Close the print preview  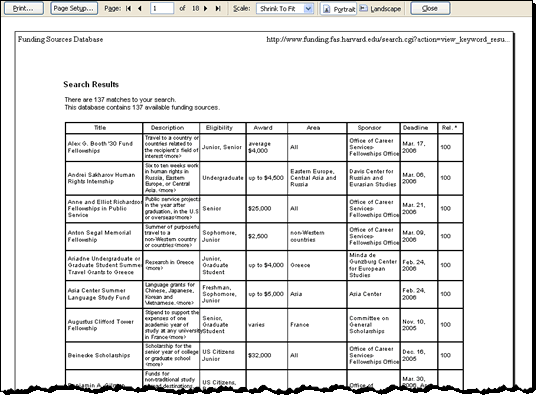click(x=430, y=9)
